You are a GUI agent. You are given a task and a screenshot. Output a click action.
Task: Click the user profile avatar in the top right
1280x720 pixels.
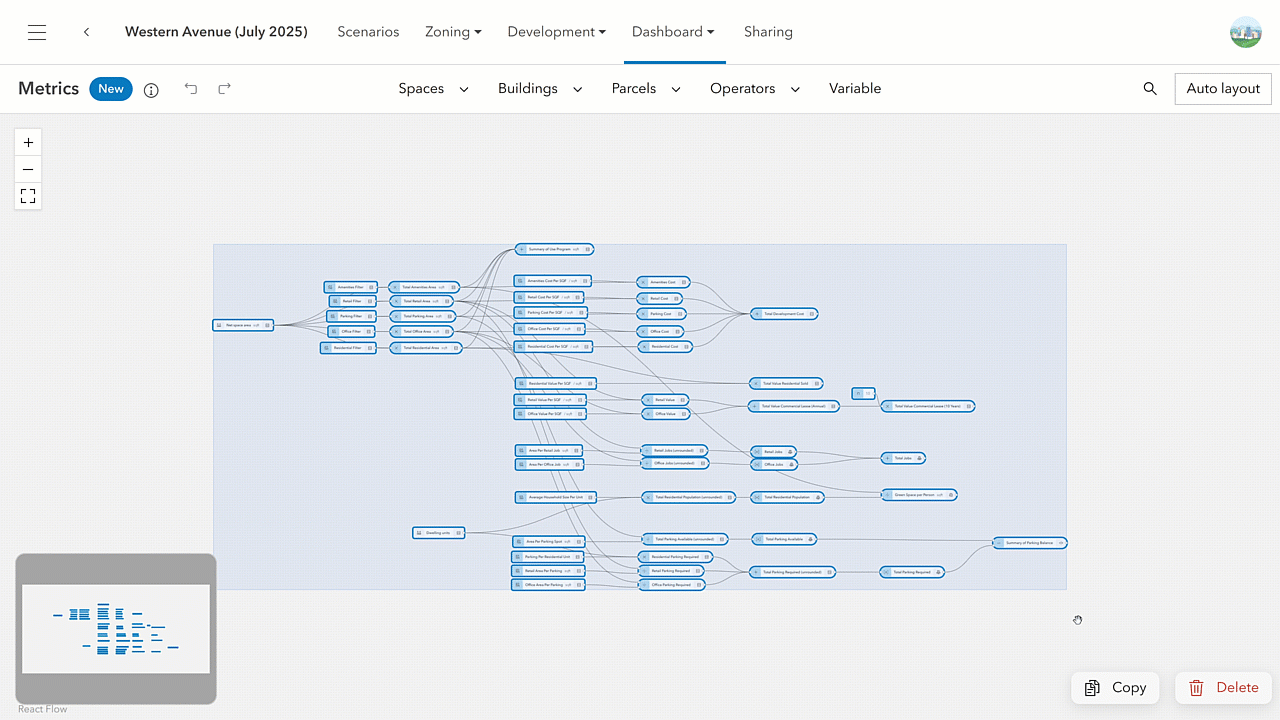[1245, 31]
